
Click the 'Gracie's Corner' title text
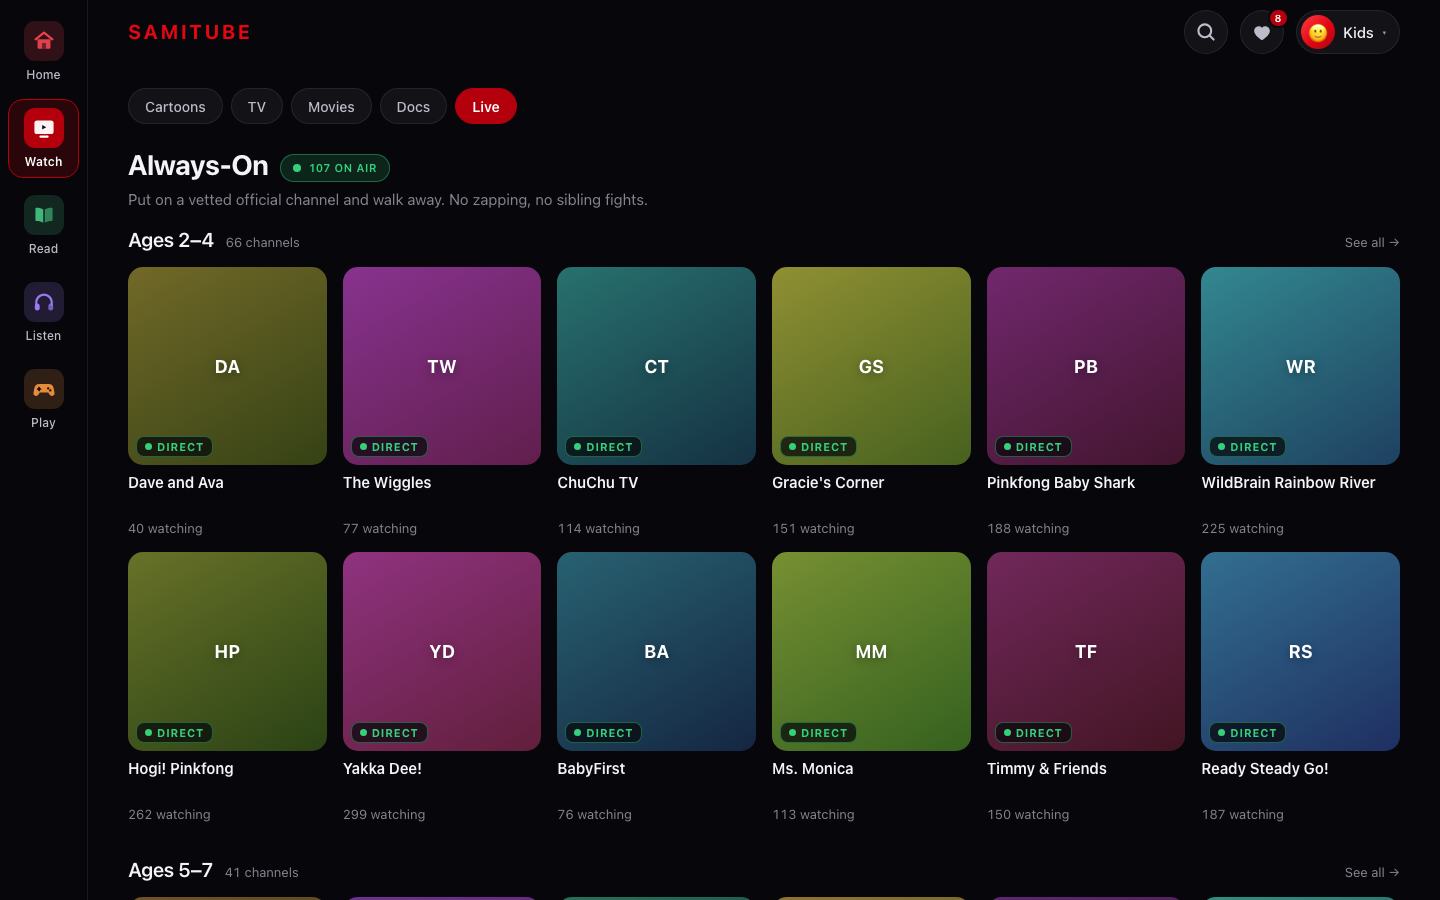(828, 483)
